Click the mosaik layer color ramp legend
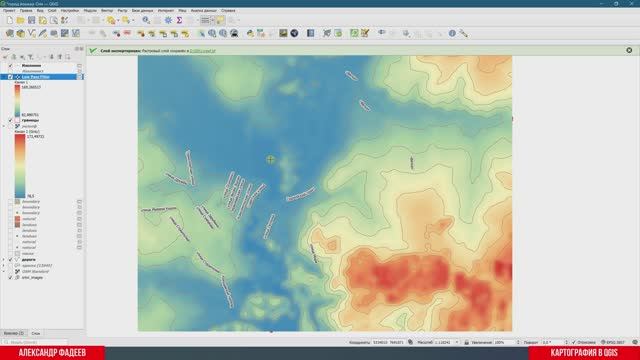Viewport: 640px width, 360px height. coord(20,166)
